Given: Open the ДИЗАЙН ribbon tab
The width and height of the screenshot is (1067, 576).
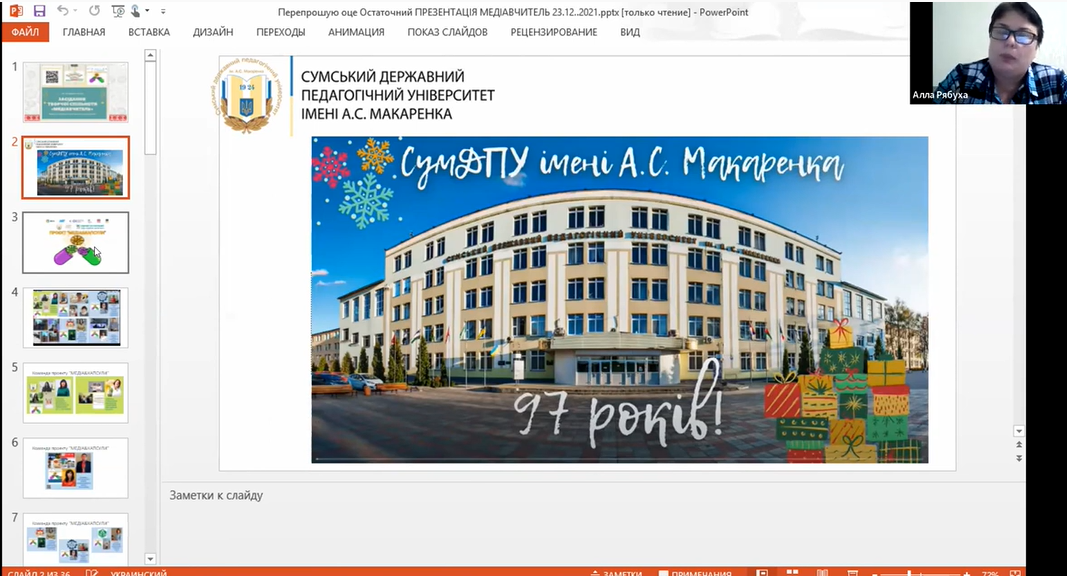Looking at the screenshot, I should pos(213,32).
